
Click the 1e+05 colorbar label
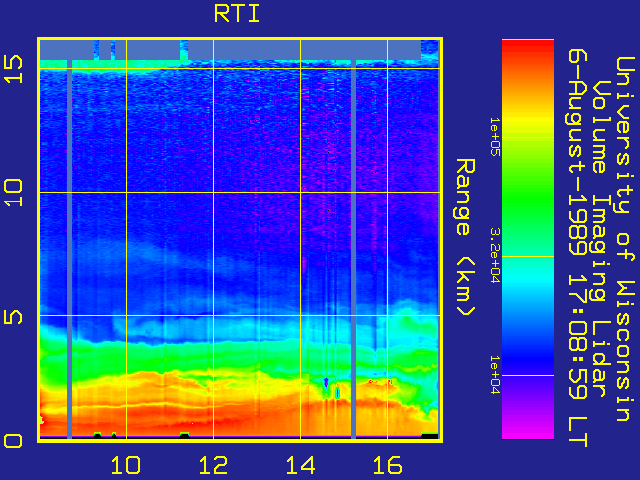point(495,136)
